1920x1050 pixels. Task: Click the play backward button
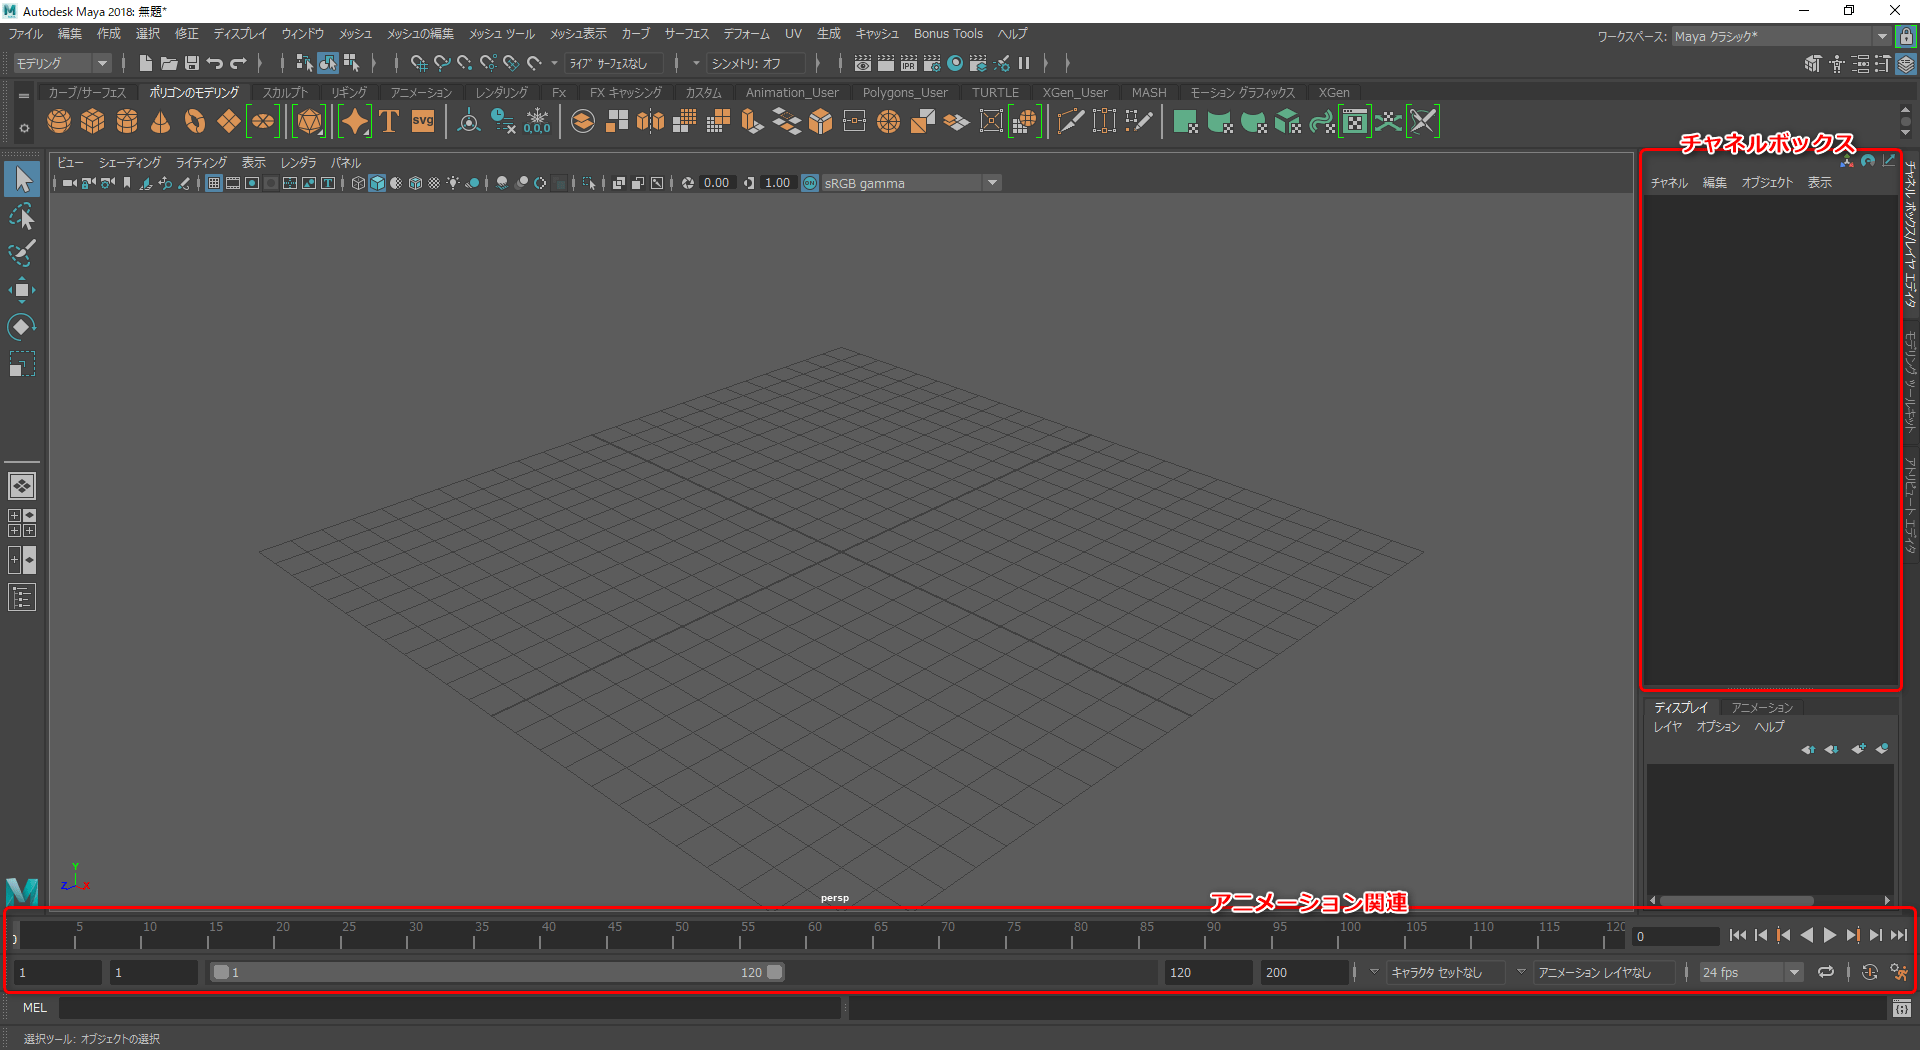coord(1806,935)
